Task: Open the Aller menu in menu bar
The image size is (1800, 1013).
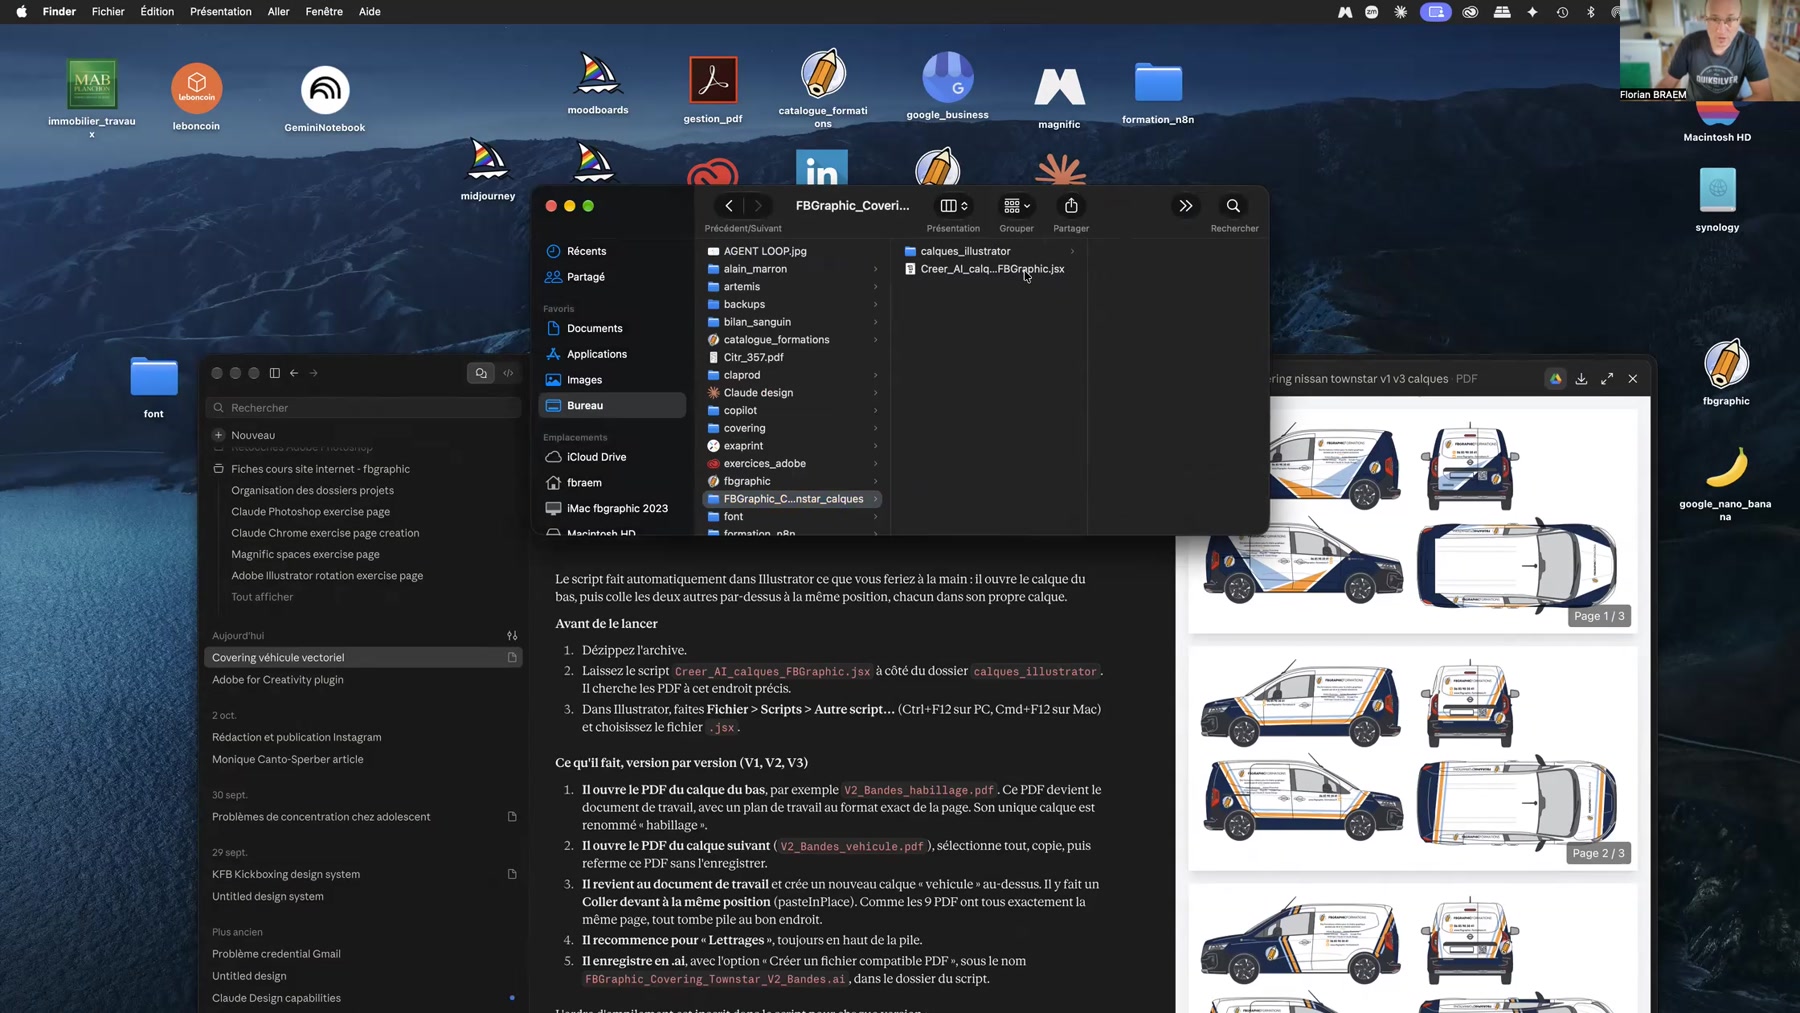Action: [278, 12]
